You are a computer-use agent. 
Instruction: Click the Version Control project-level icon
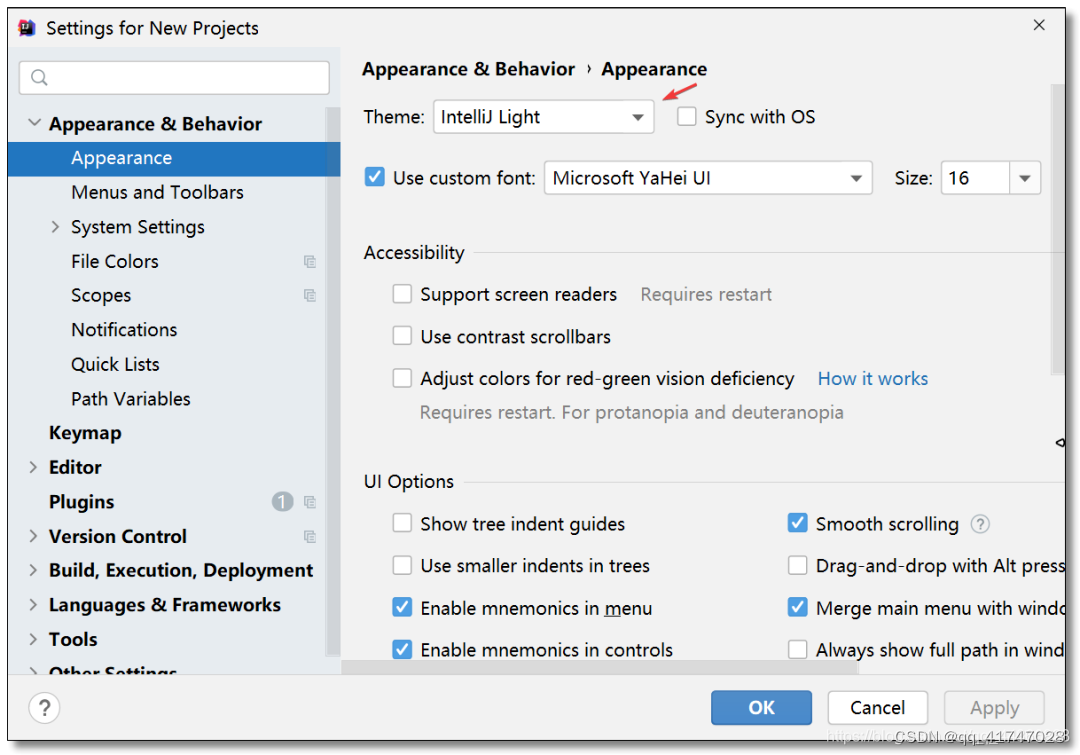click(310, 537)
